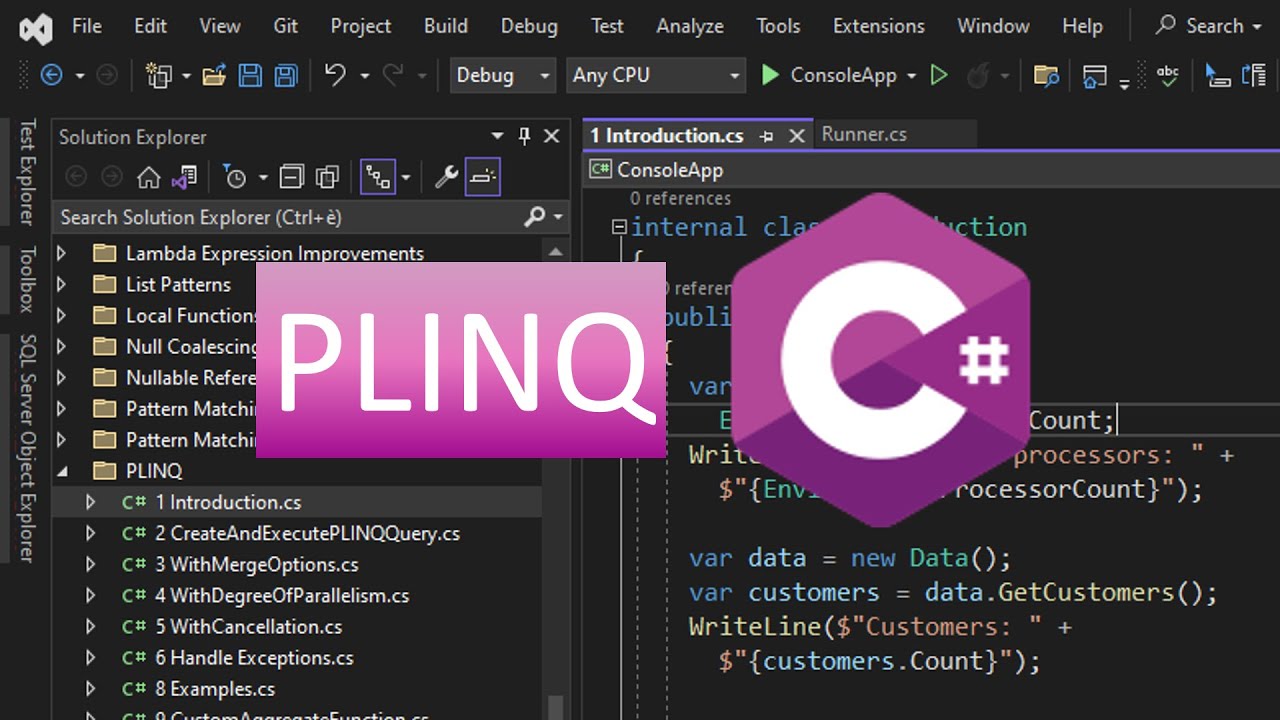1280x720 pixels.
Task: Click the Home icon in Solution Explorer
Action: pos(148,178)
